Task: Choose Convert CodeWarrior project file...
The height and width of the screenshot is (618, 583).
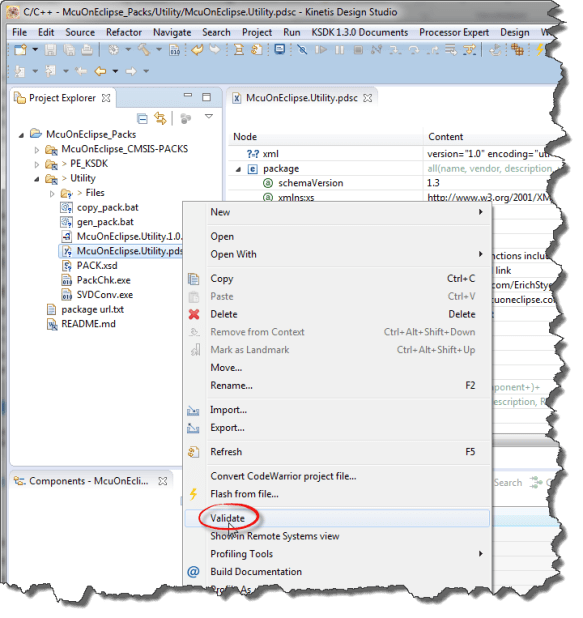Action: tap(337, 476)
